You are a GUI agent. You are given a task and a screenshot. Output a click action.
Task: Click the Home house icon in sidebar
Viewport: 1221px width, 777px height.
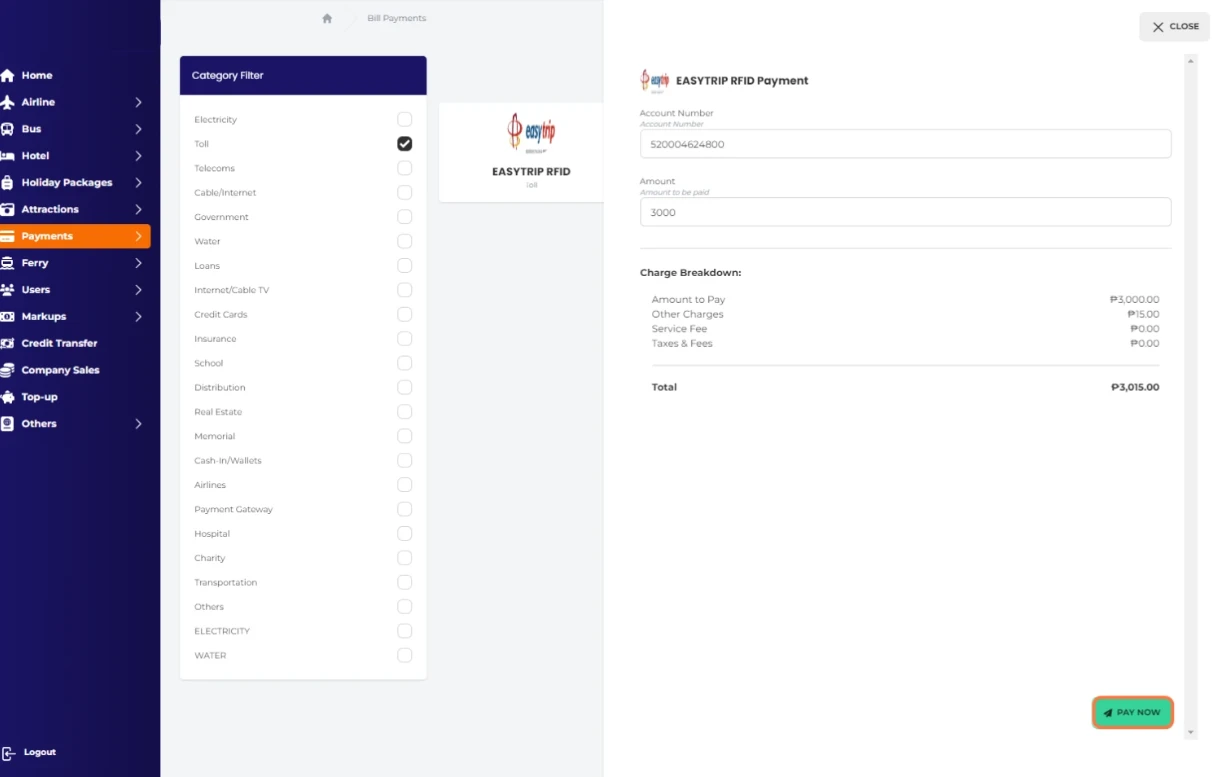click(8, 75)
